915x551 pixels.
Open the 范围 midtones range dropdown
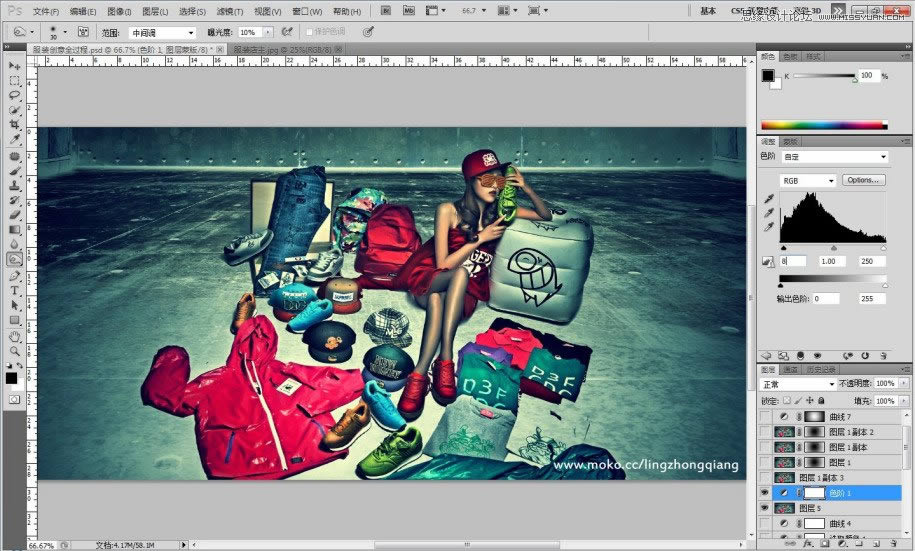(162, 32)
